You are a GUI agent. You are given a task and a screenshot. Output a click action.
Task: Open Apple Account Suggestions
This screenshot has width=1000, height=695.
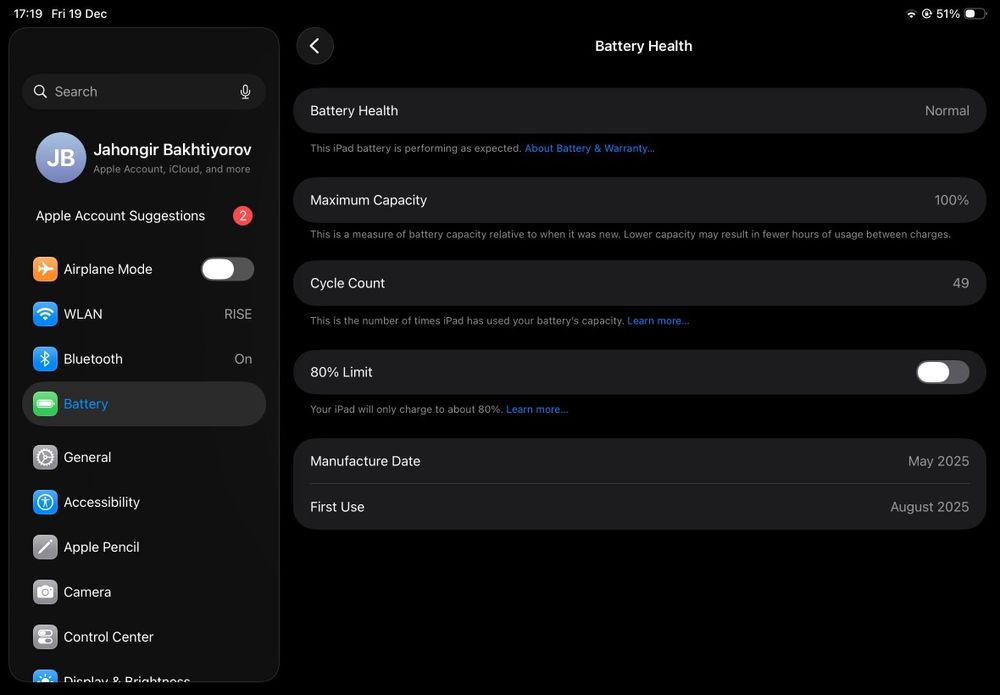click(144, 216)
